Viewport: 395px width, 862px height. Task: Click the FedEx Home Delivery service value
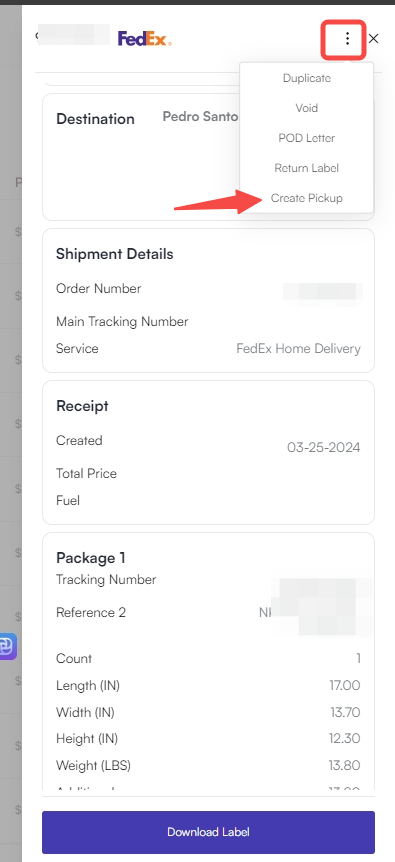(x=298, y=349)
